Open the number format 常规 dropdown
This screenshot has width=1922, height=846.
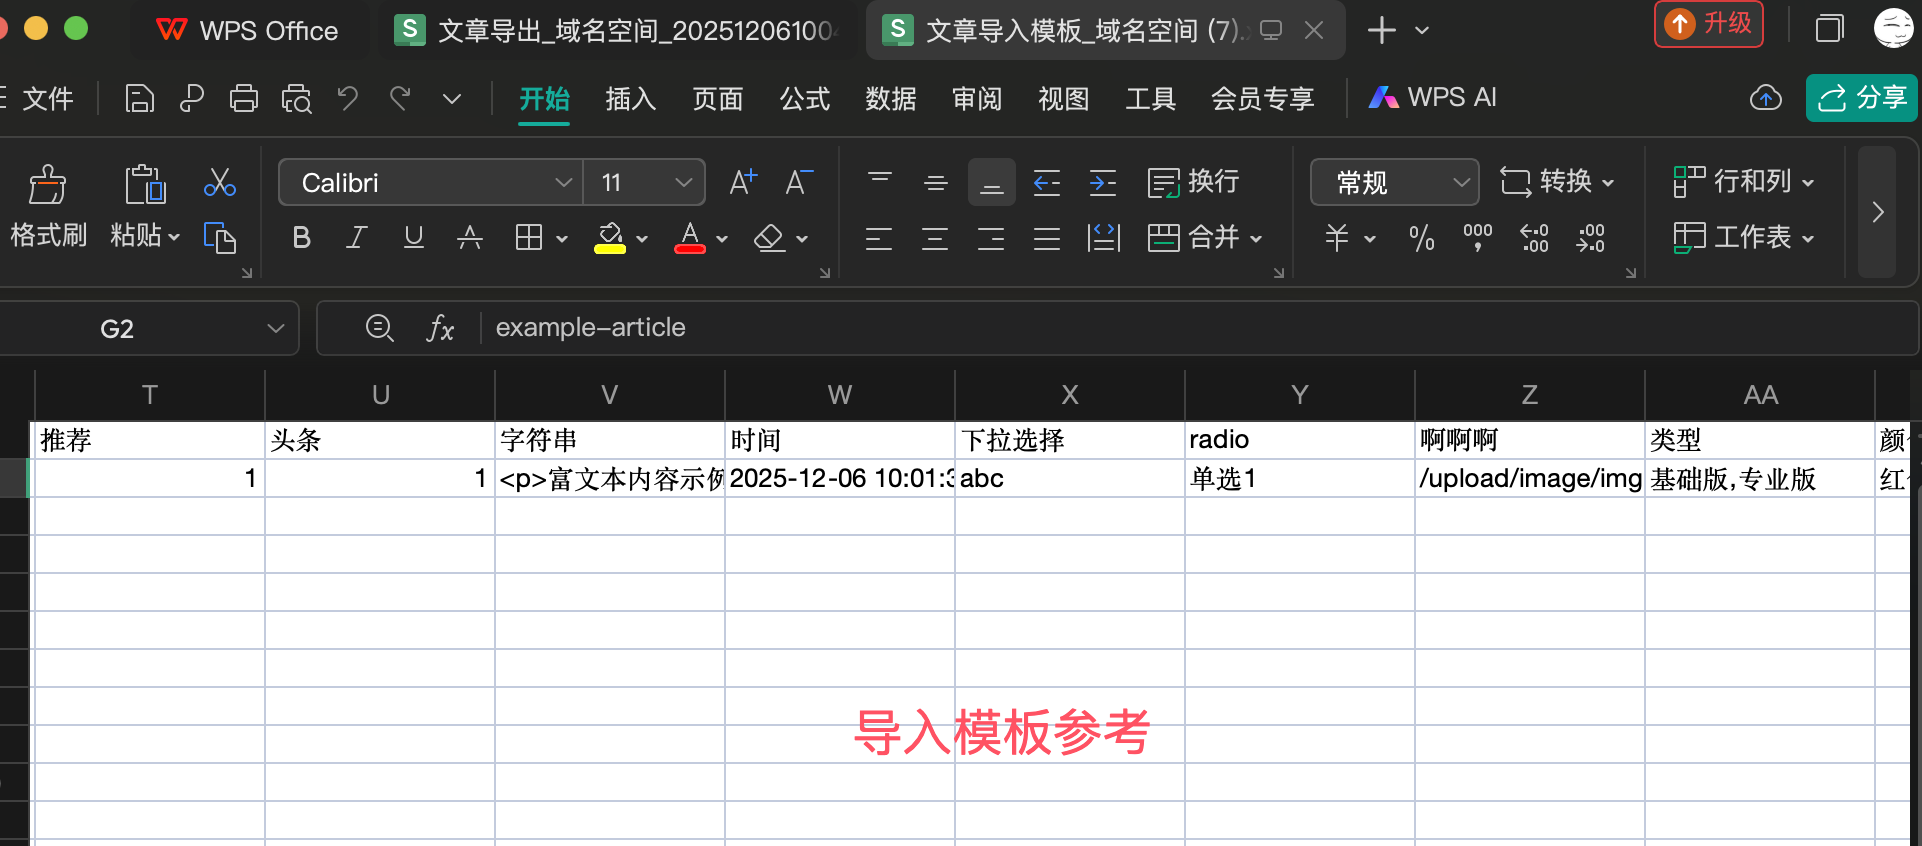[x=1461, y=183]
